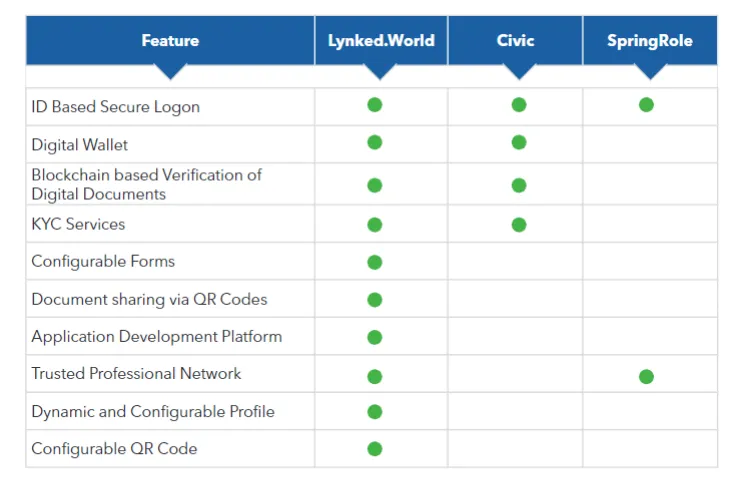Click Lynked.World dot for Digital Wallet
Image resolution: width=739 pixels, height=492 pixels.
coord(375,142)
